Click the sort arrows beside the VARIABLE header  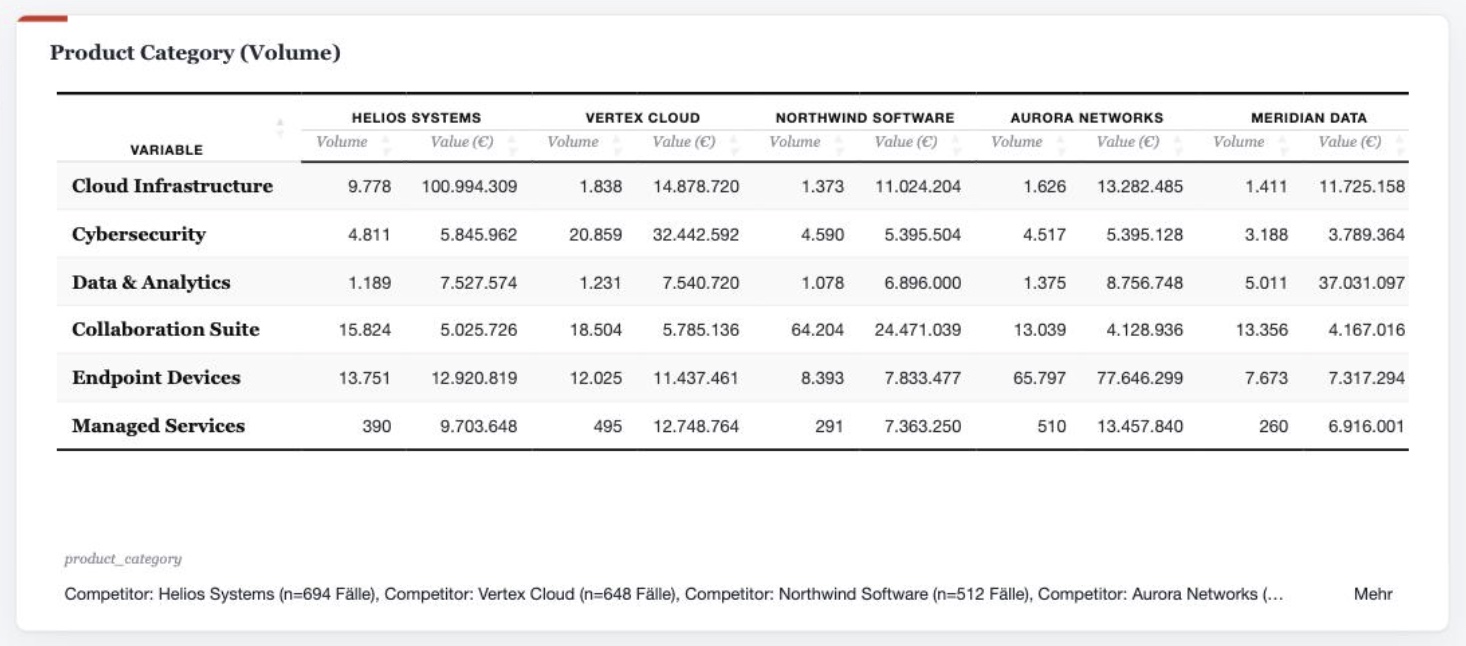coord(280,128)
